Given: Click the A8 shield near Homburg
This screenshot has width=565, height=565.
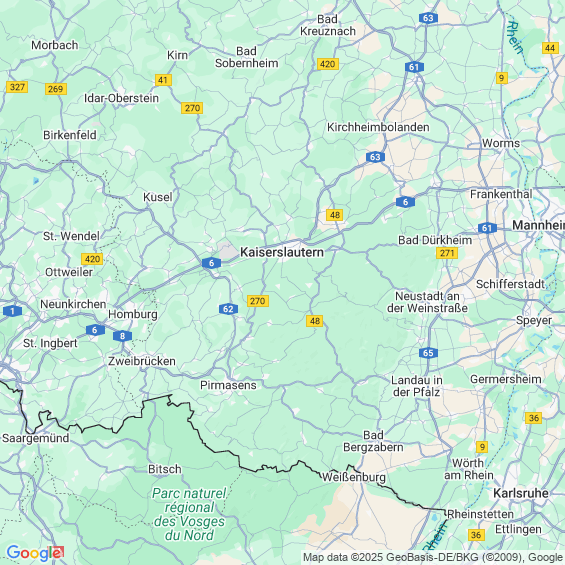Looking at the screenshot, I should click(x=122, y=336).
